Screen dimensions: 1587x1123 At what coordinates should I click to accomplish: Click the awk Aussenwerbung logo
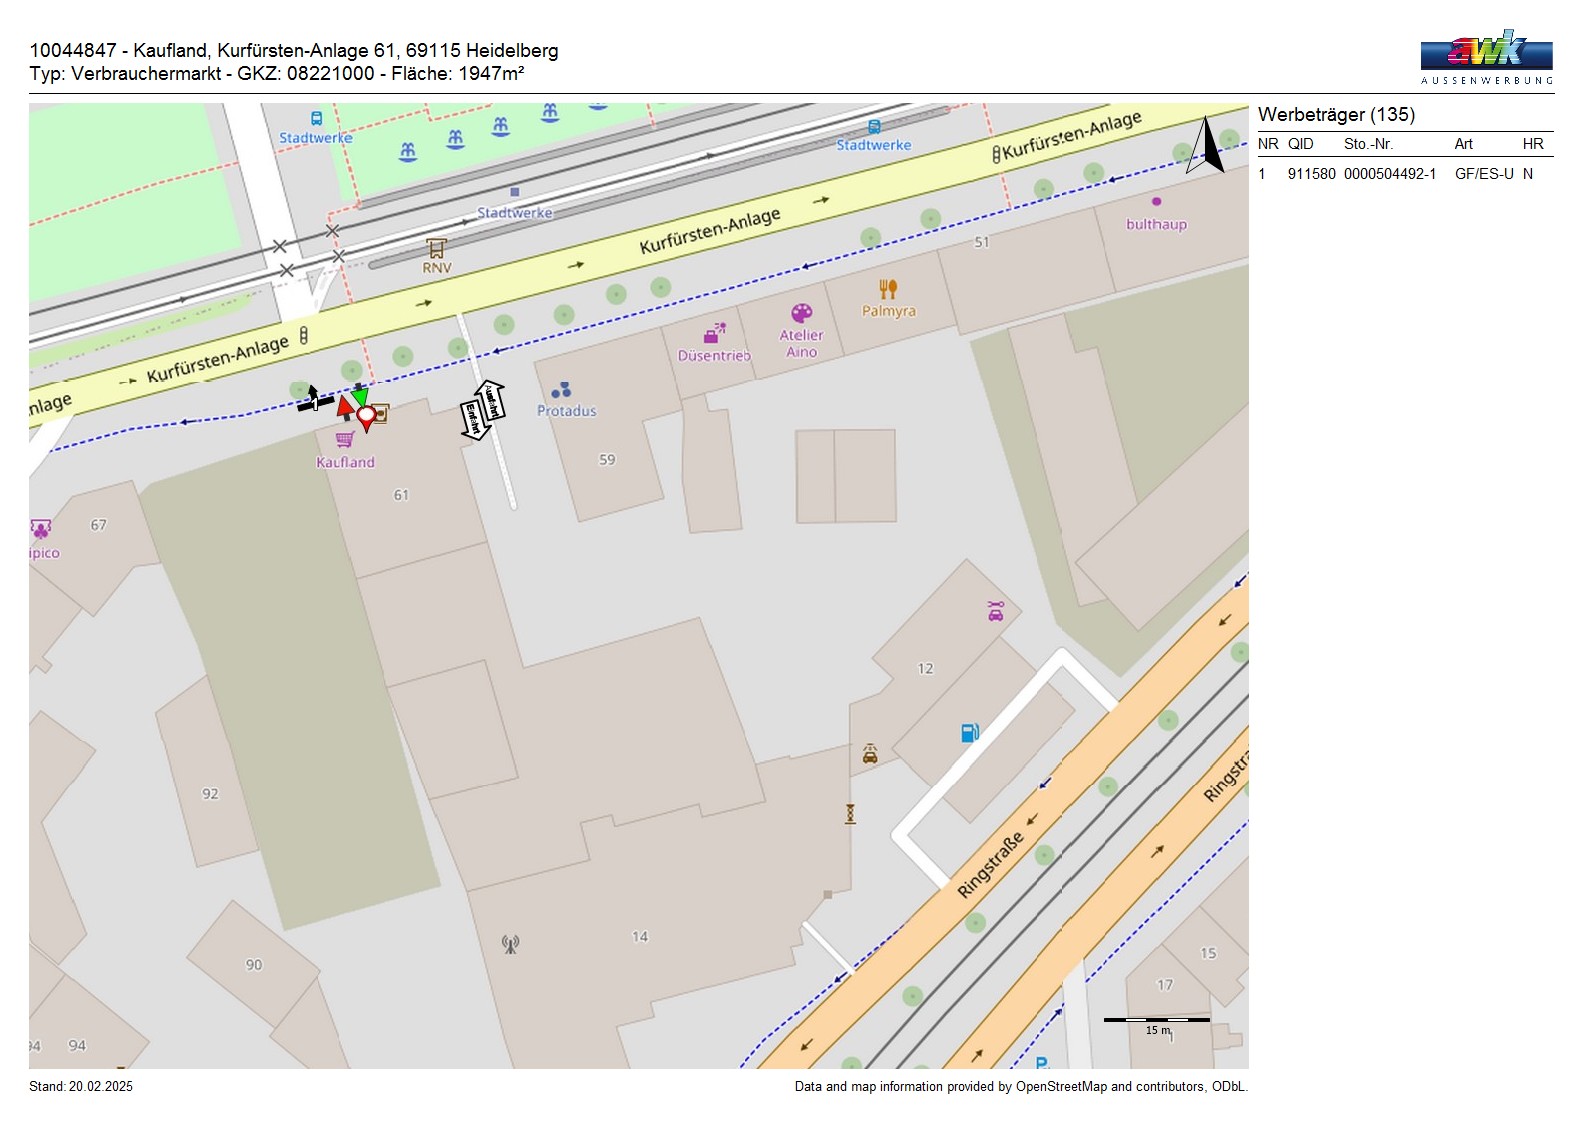tap(1486, 57)
